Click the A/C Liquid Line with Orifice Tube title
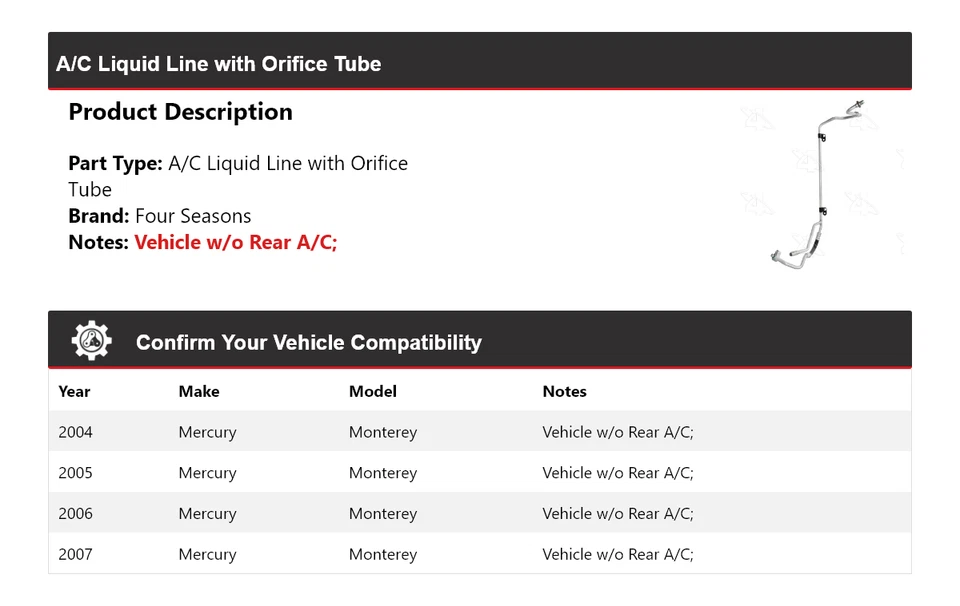The height and width of the screenshot is (606, 960). [218, 64]
